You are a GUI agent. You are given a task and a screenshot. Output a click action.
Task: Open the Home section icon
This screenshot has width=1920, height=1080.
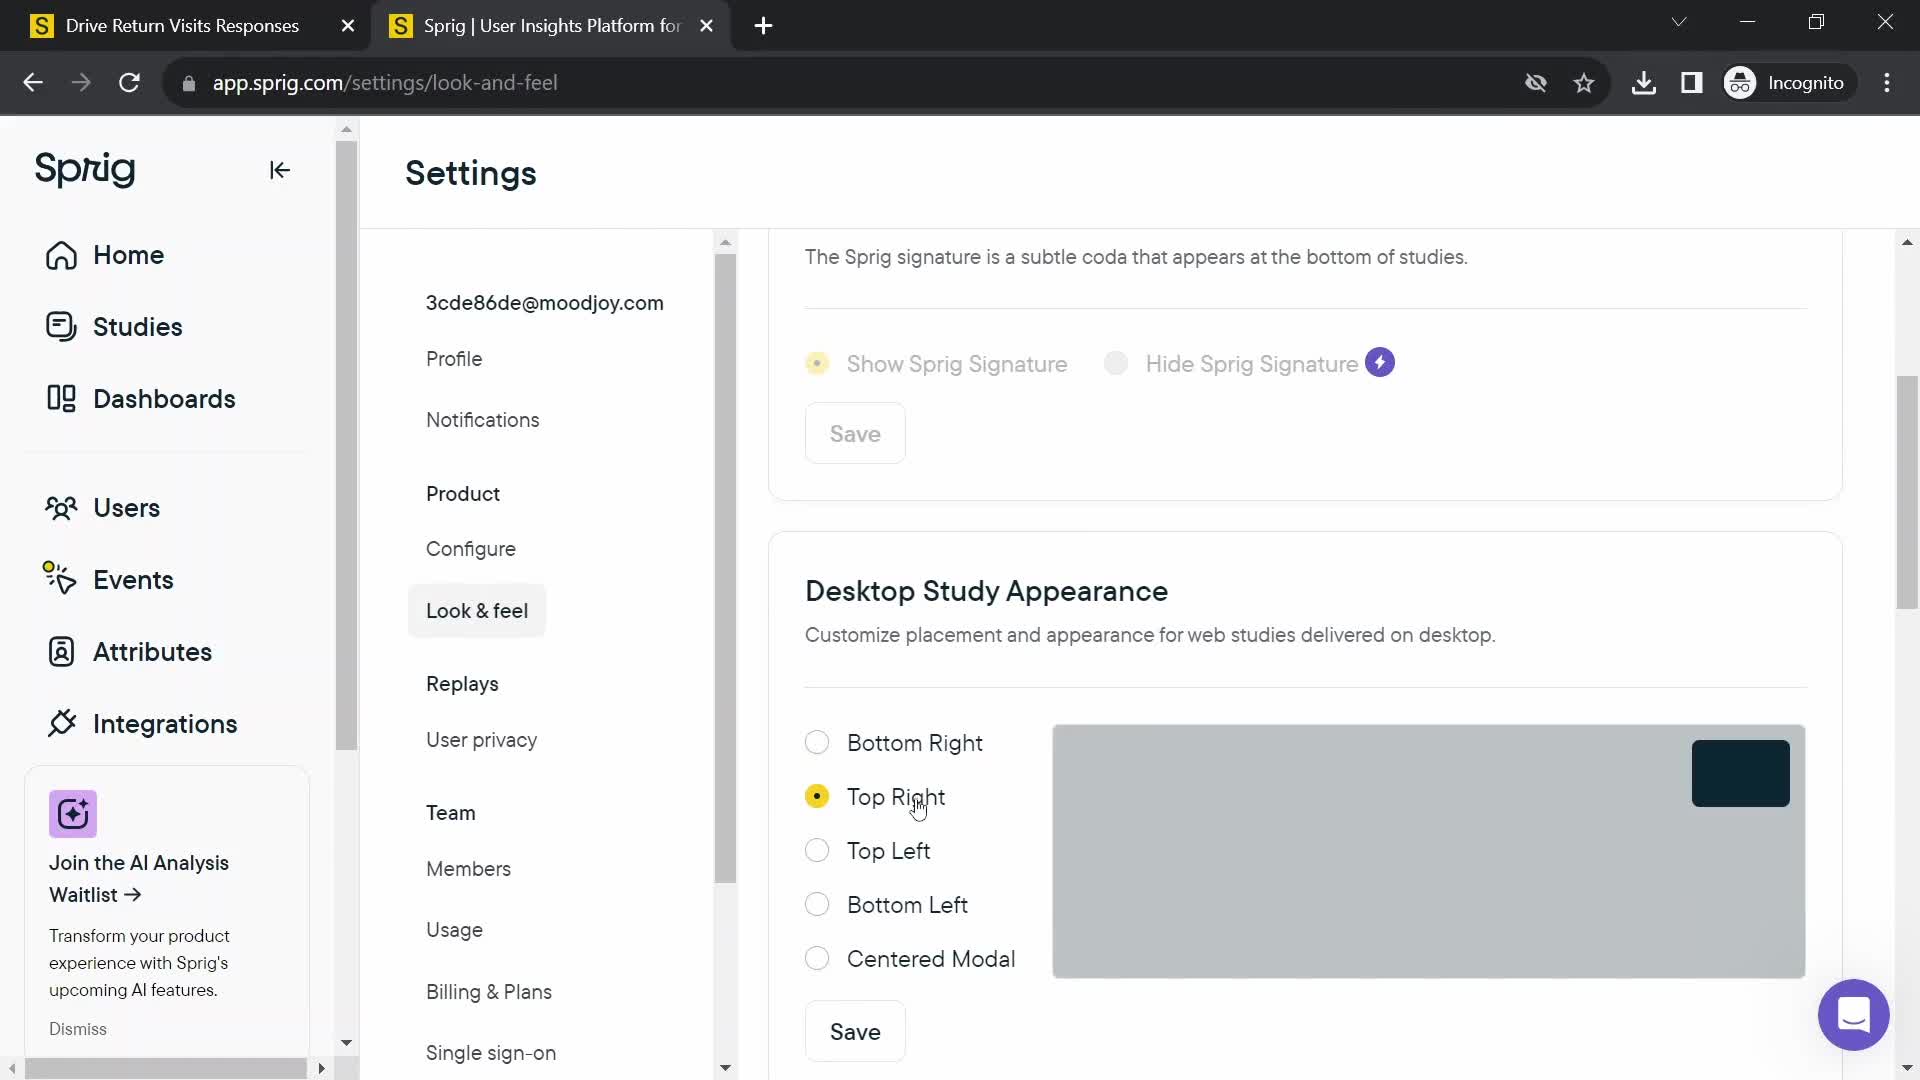pyautogui.click(x=61, y=255)
